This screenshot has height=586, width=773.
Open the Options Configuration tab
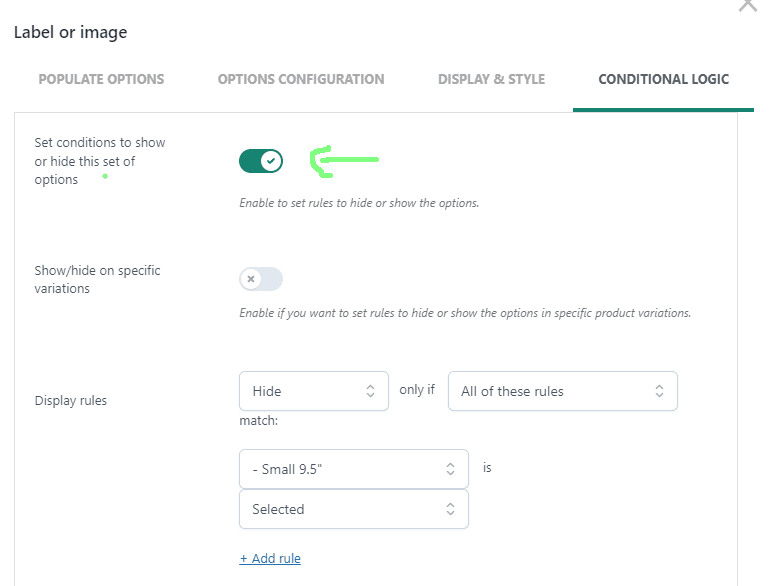click(x=301, y=79)
